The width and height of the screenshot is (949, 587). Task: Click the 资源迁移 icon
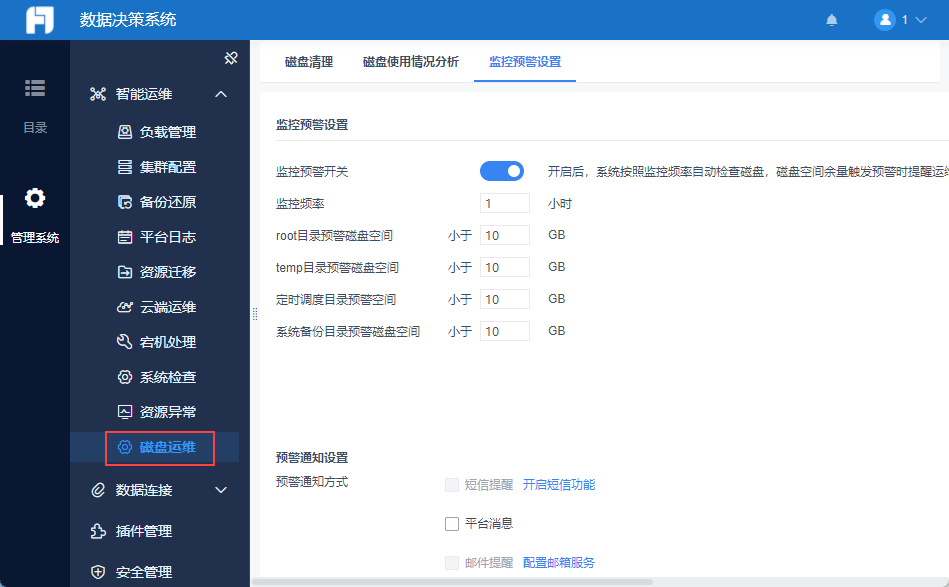point(125,272)
